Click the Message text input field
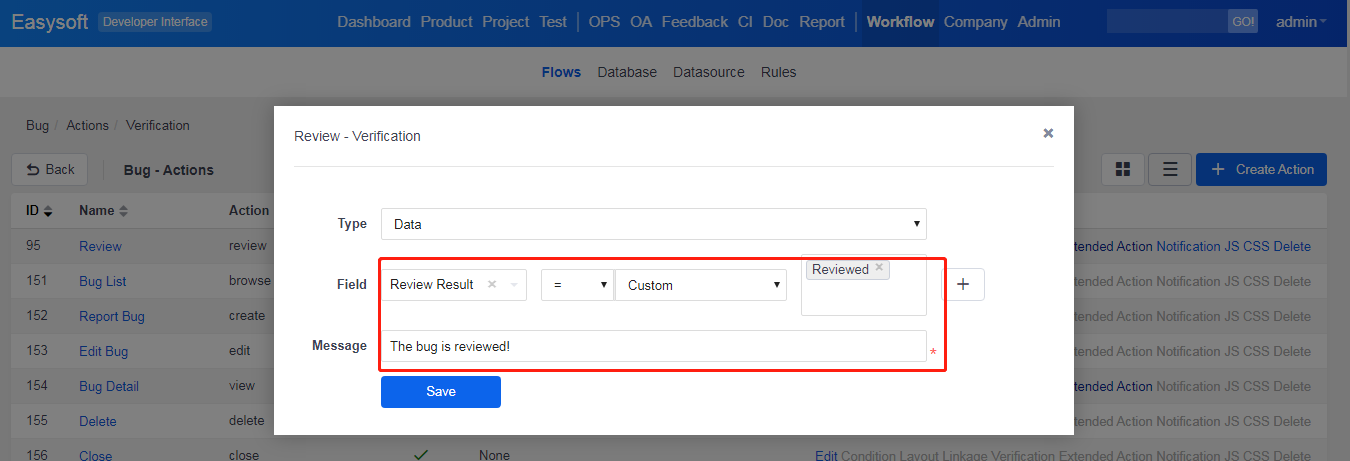Viewport: 1350px width, 461px height. click(653, 346)
